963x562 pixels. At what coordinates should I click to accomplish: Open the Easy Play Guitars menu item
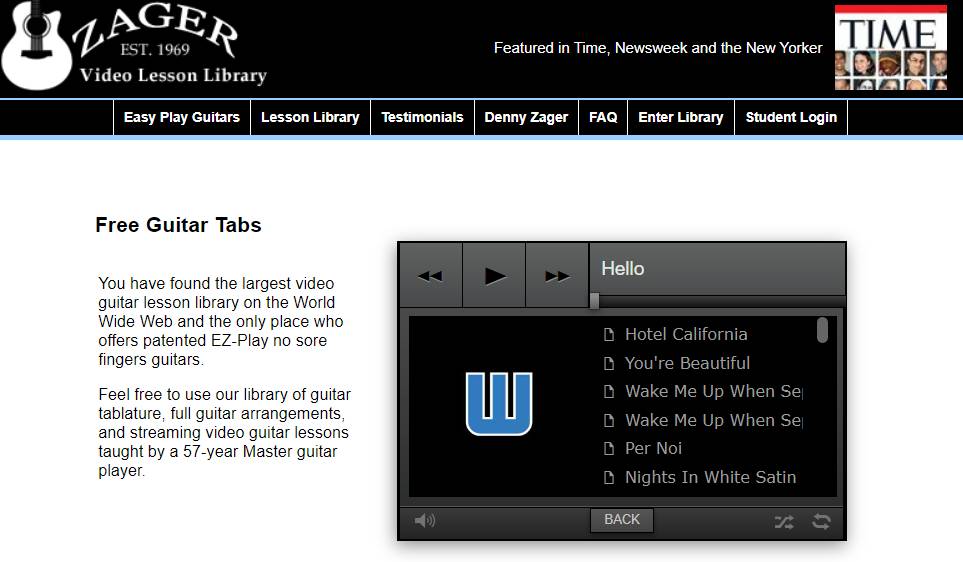(x=182, y=117)
